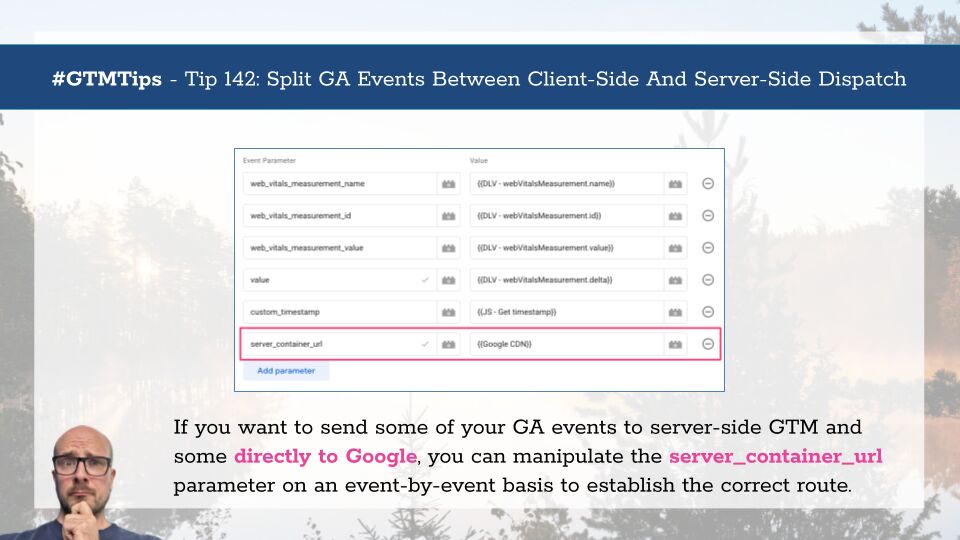Open variable picker for server_container_url parameter name
This screenshot has height=540, width=960.
pos(449,344)
